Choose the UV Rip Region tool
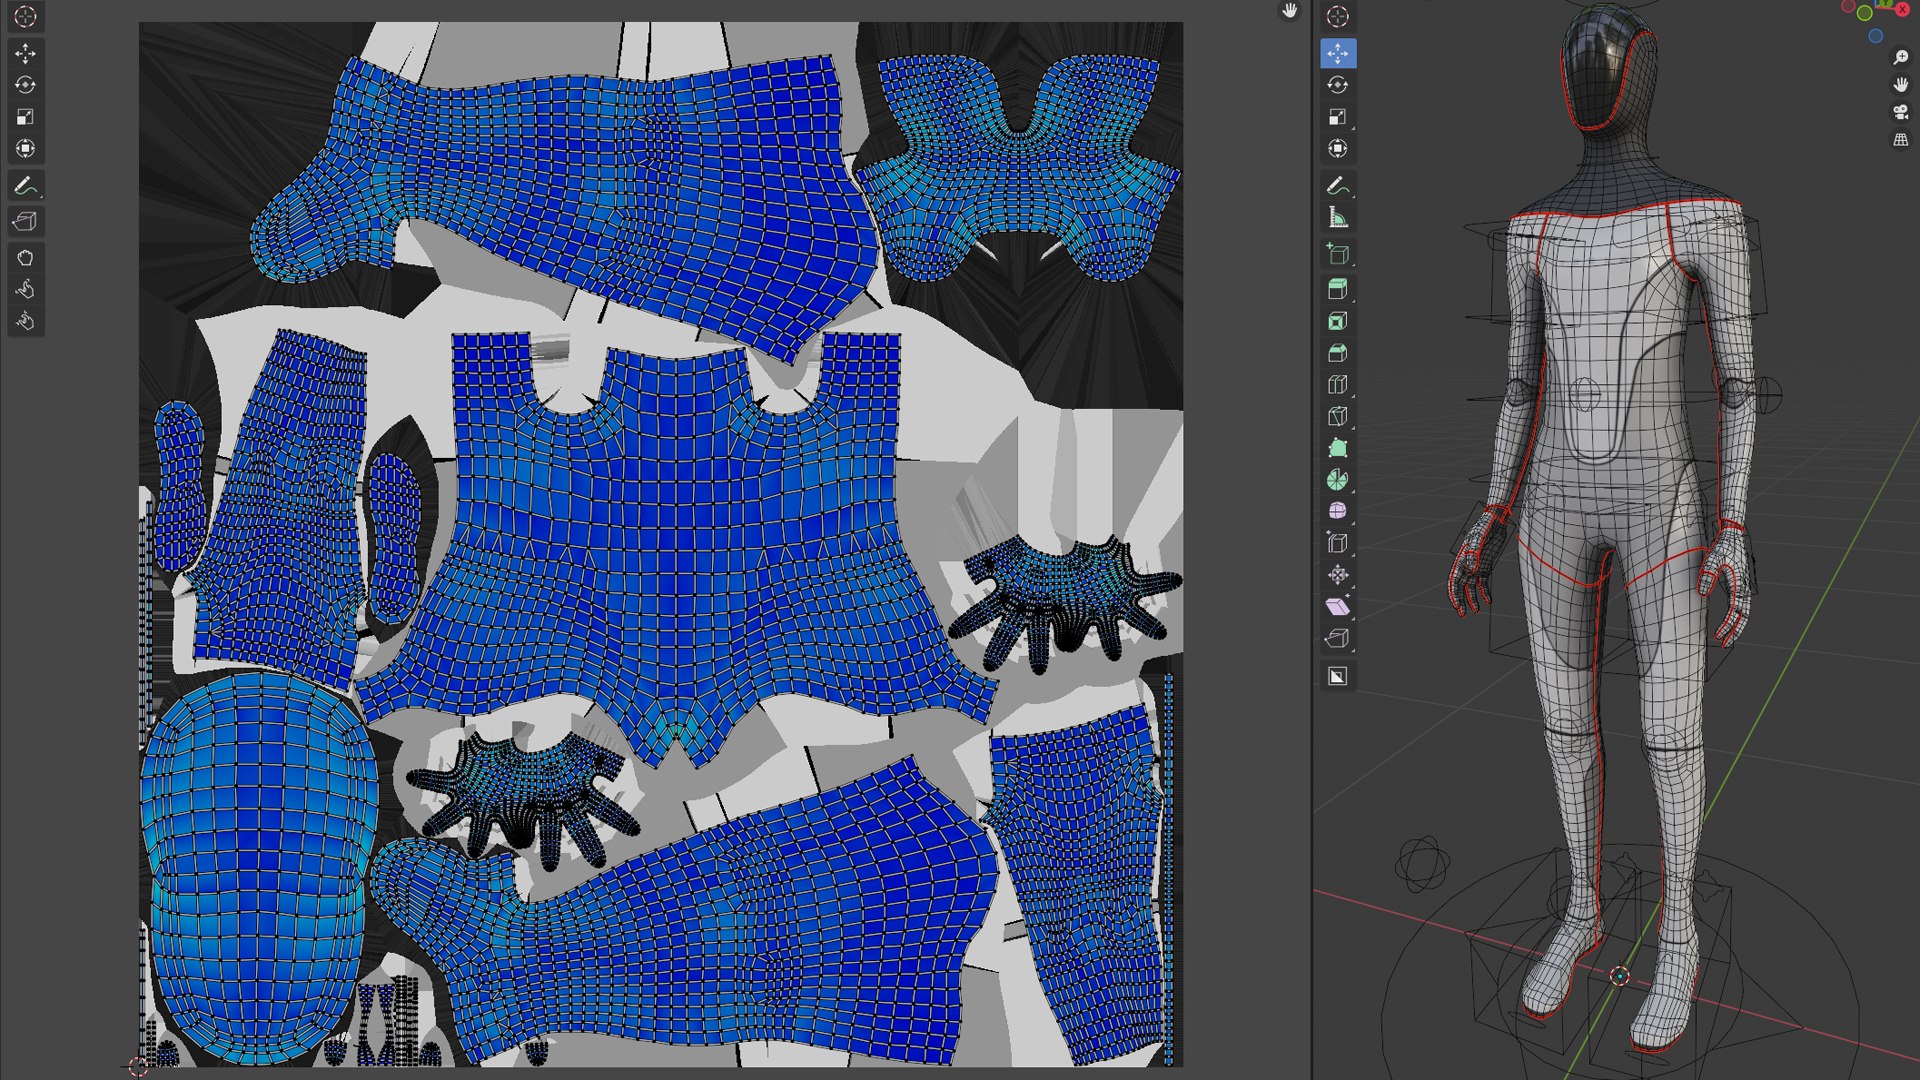This screenshot has width=1920, height=1080. click(x=25, y=221)
